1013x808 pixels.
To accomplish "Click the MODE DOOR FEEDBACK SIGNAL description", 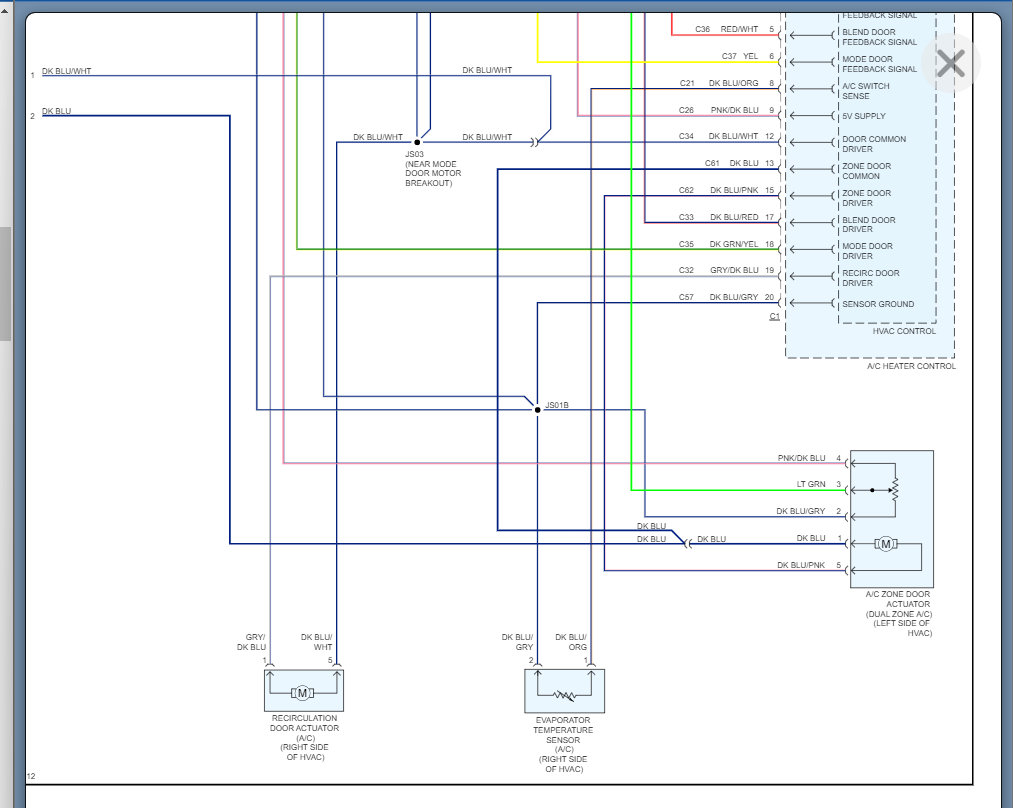I will [879, 64].
